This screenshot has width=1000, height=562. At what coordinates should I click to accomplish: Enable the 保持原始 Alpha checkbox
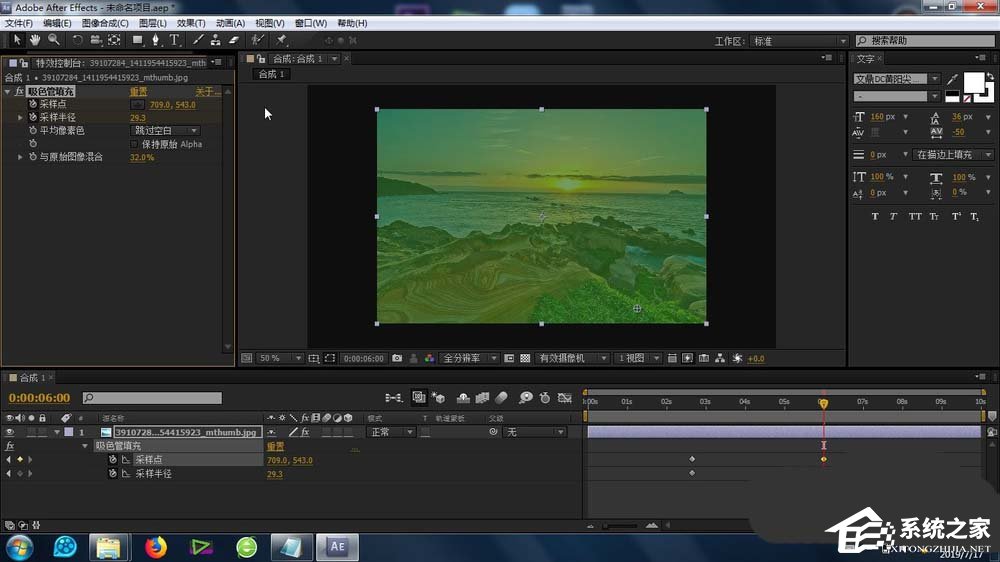click(135, 144)
